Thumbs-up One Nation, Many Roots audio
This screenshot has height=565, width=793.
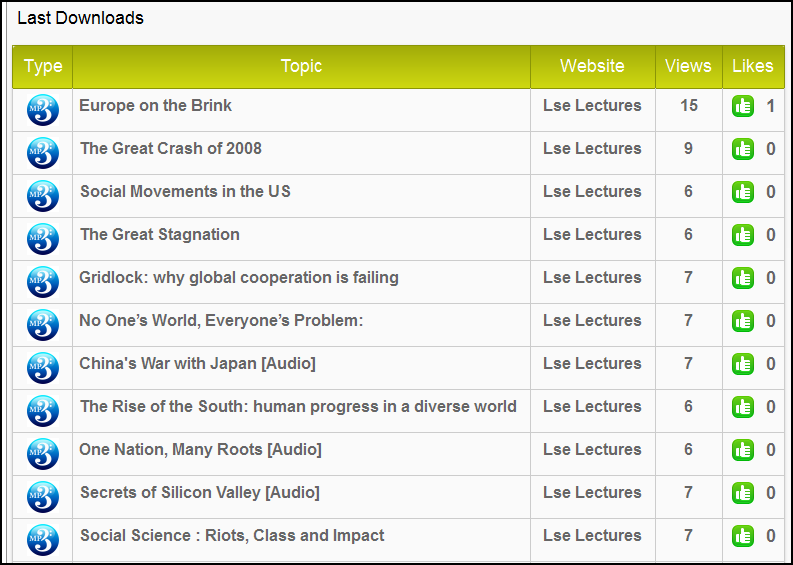(x=742, y=450)
